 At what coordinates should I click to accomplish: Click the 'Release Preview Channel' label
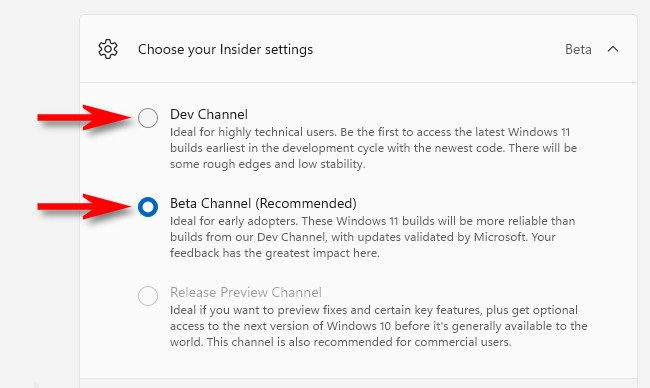point(246,293)
